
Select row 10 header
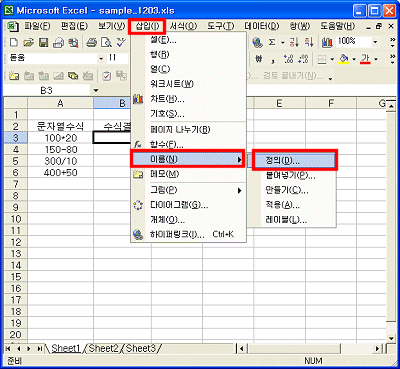coord(16,219)
